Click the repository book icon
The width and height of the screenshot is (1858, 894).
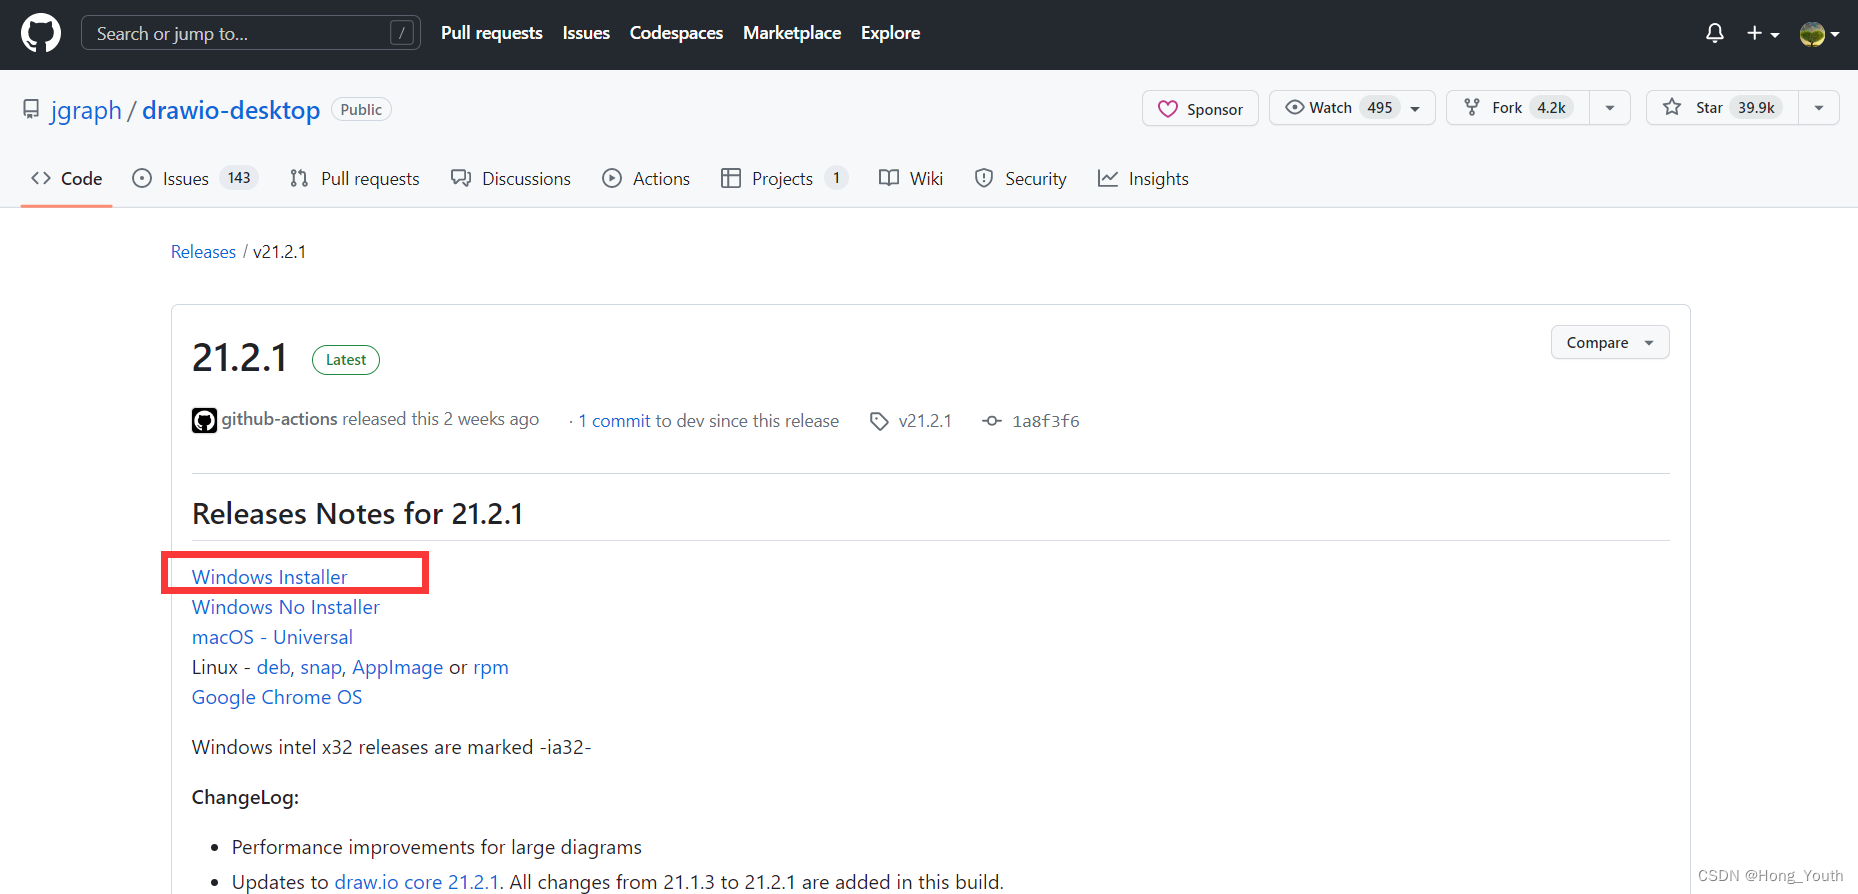pos(31,109)
